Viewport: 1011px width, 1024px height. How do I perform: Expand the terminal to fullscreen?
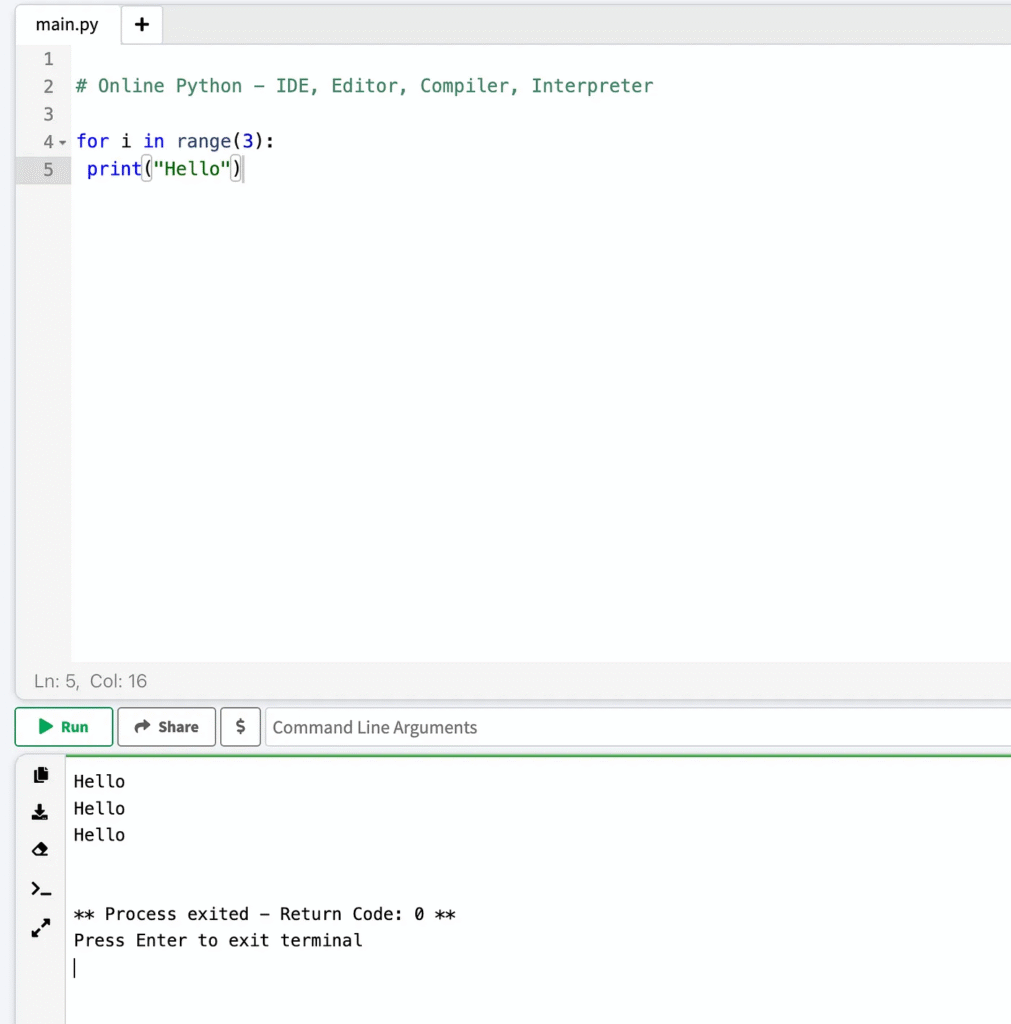pyautogui.click(x=40, y=927)
